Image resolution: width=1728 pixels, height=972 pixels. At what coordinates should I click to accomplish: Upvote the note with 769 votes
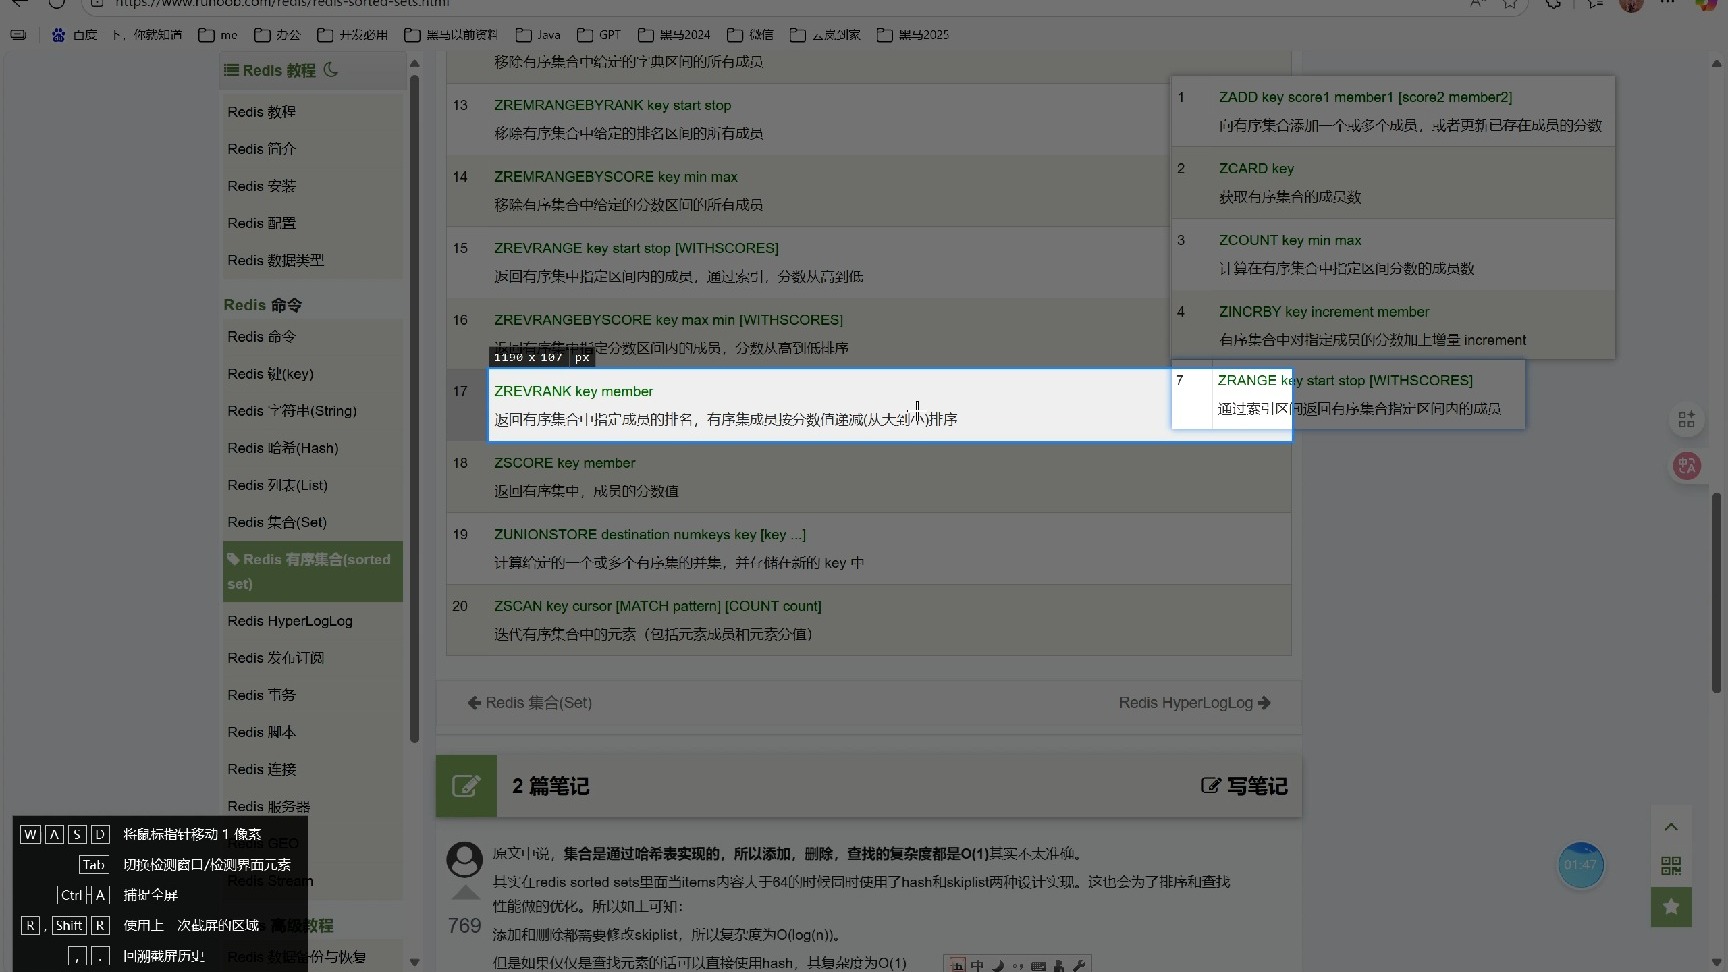click(465, 893)
